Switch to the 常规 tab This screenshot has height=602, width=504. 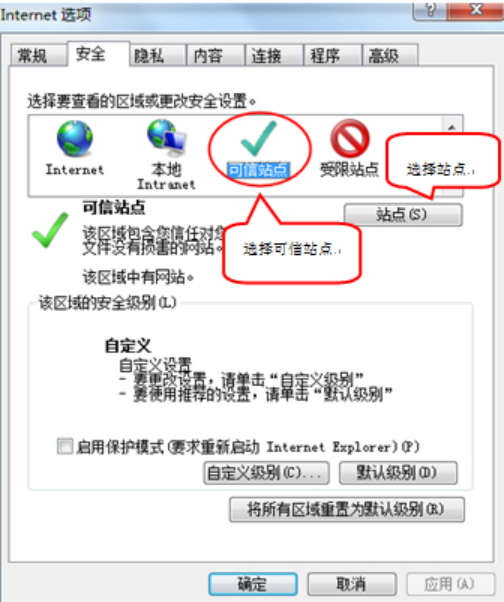pyautogui.click(x=38, y=56)
